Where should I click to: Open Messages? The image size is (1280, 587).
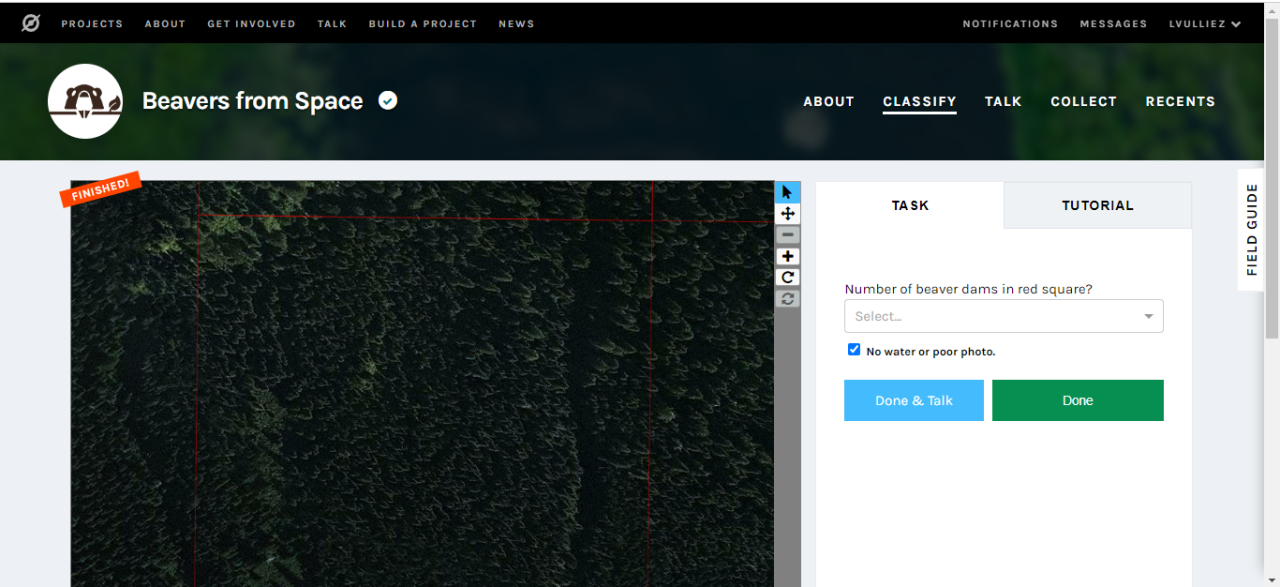[x=1113, y=24]
